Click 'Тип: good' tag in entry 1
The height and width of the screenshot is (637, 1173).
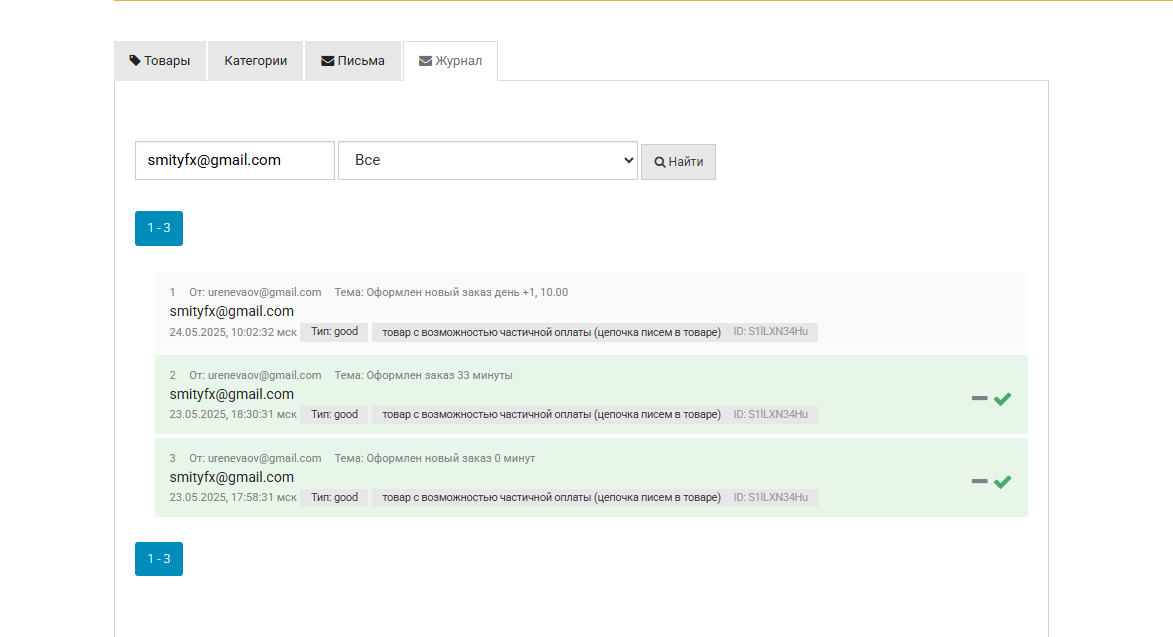(334, 332)
